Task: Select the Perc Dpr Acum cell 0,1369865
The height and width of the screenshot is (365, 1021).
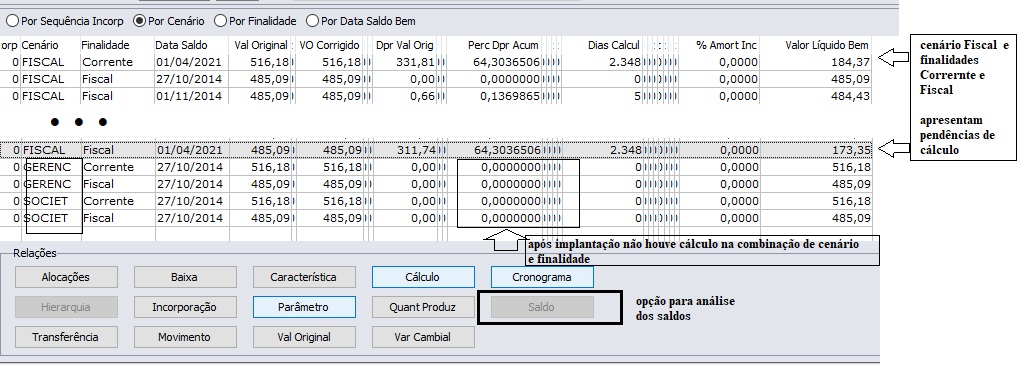Action: click(x=495, y=96)
